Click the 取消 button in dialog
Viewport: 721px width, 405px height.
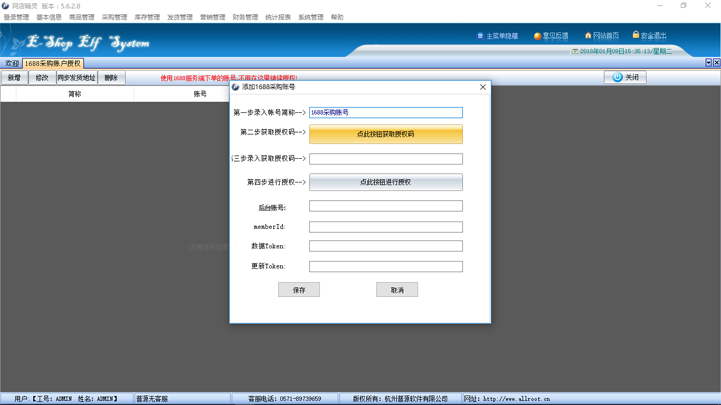click(397, 290)
